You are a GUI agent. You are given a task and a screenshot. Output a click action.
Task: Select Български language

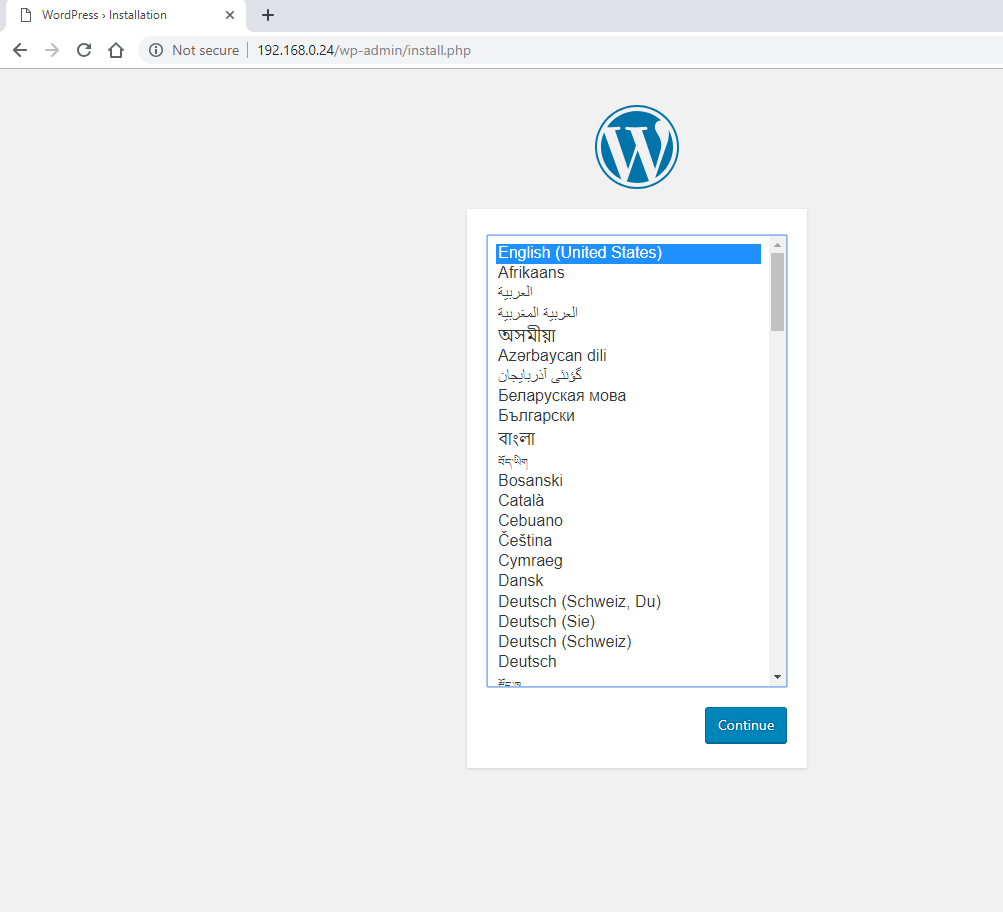(x=628, y=416)
